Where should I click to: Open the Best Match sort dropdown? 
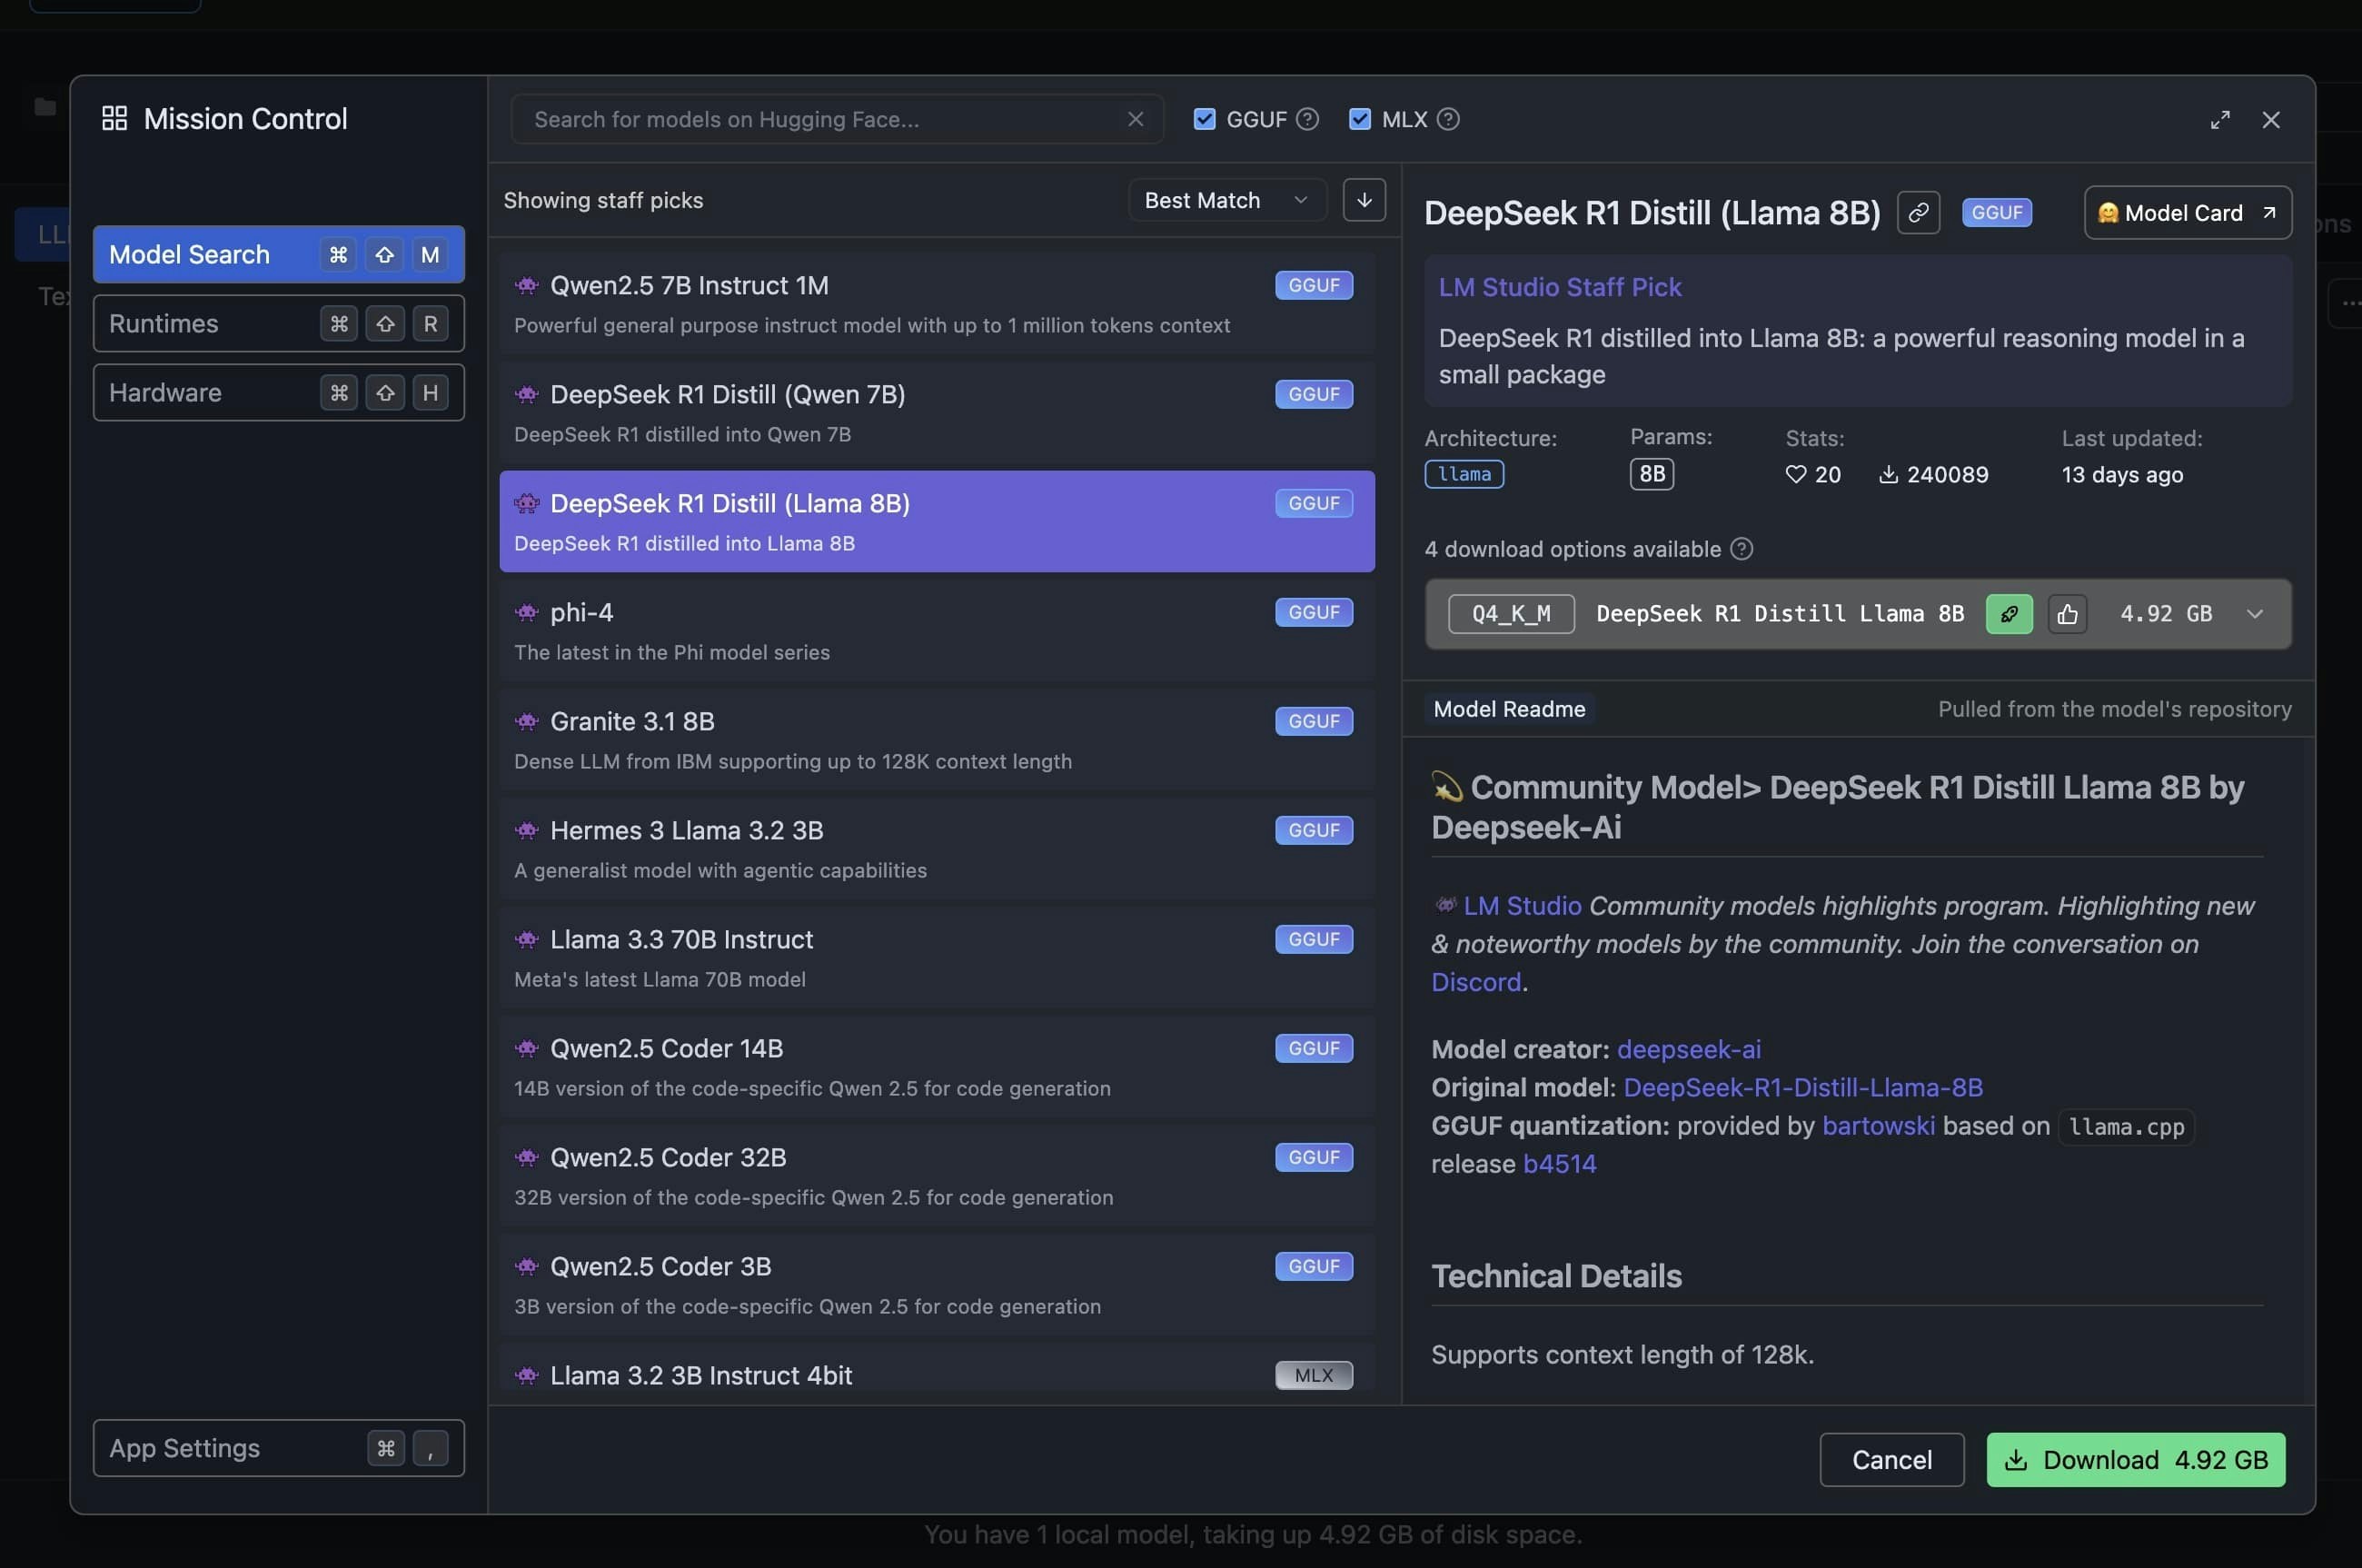pyautogui.click(x=1226, y=200)
